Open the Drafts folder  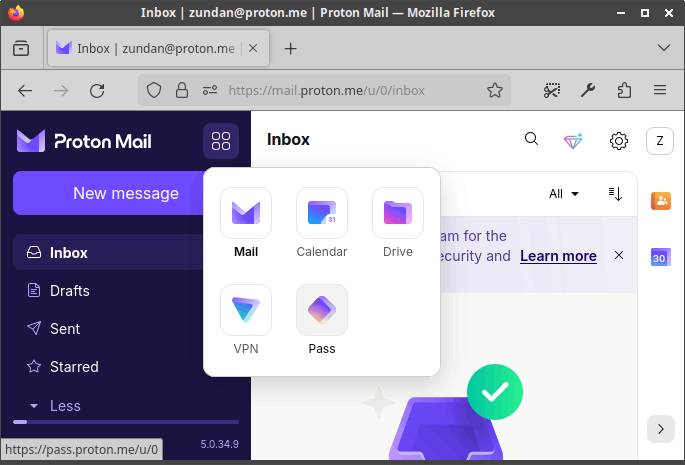coord(126,291)
